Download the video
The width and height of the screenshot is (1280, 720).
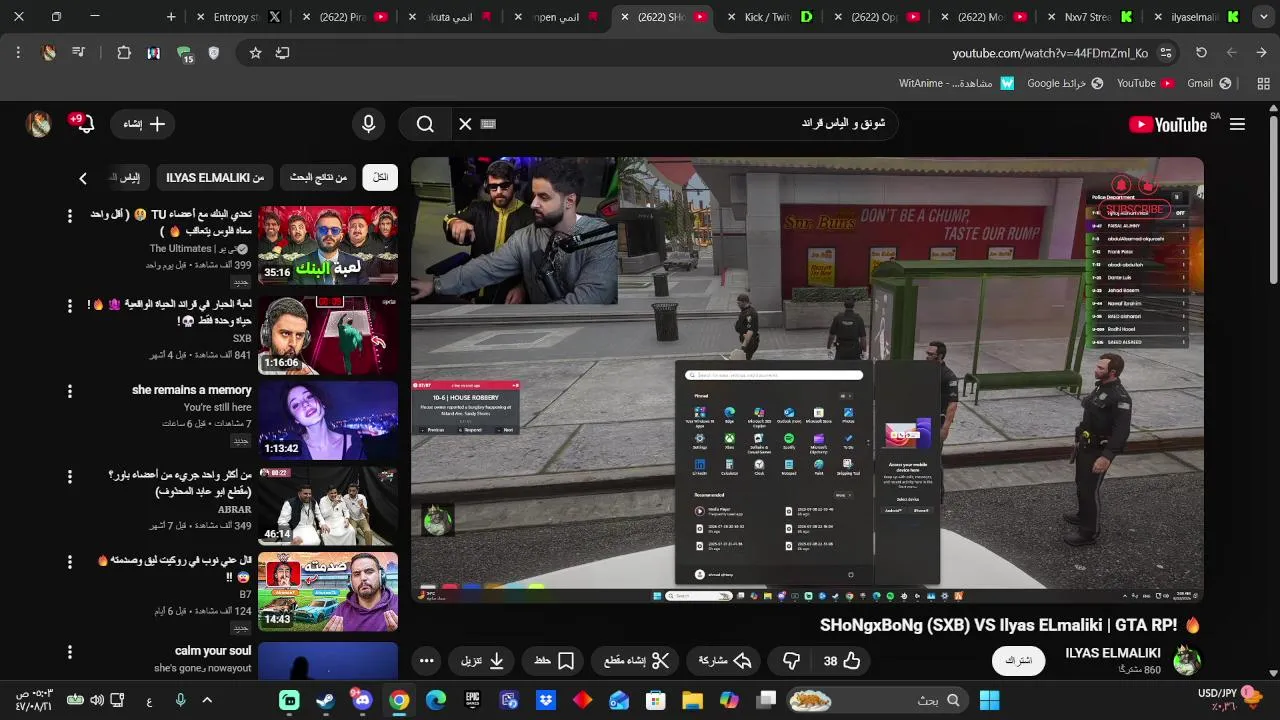pyautogui.click(x=482, y=661)
